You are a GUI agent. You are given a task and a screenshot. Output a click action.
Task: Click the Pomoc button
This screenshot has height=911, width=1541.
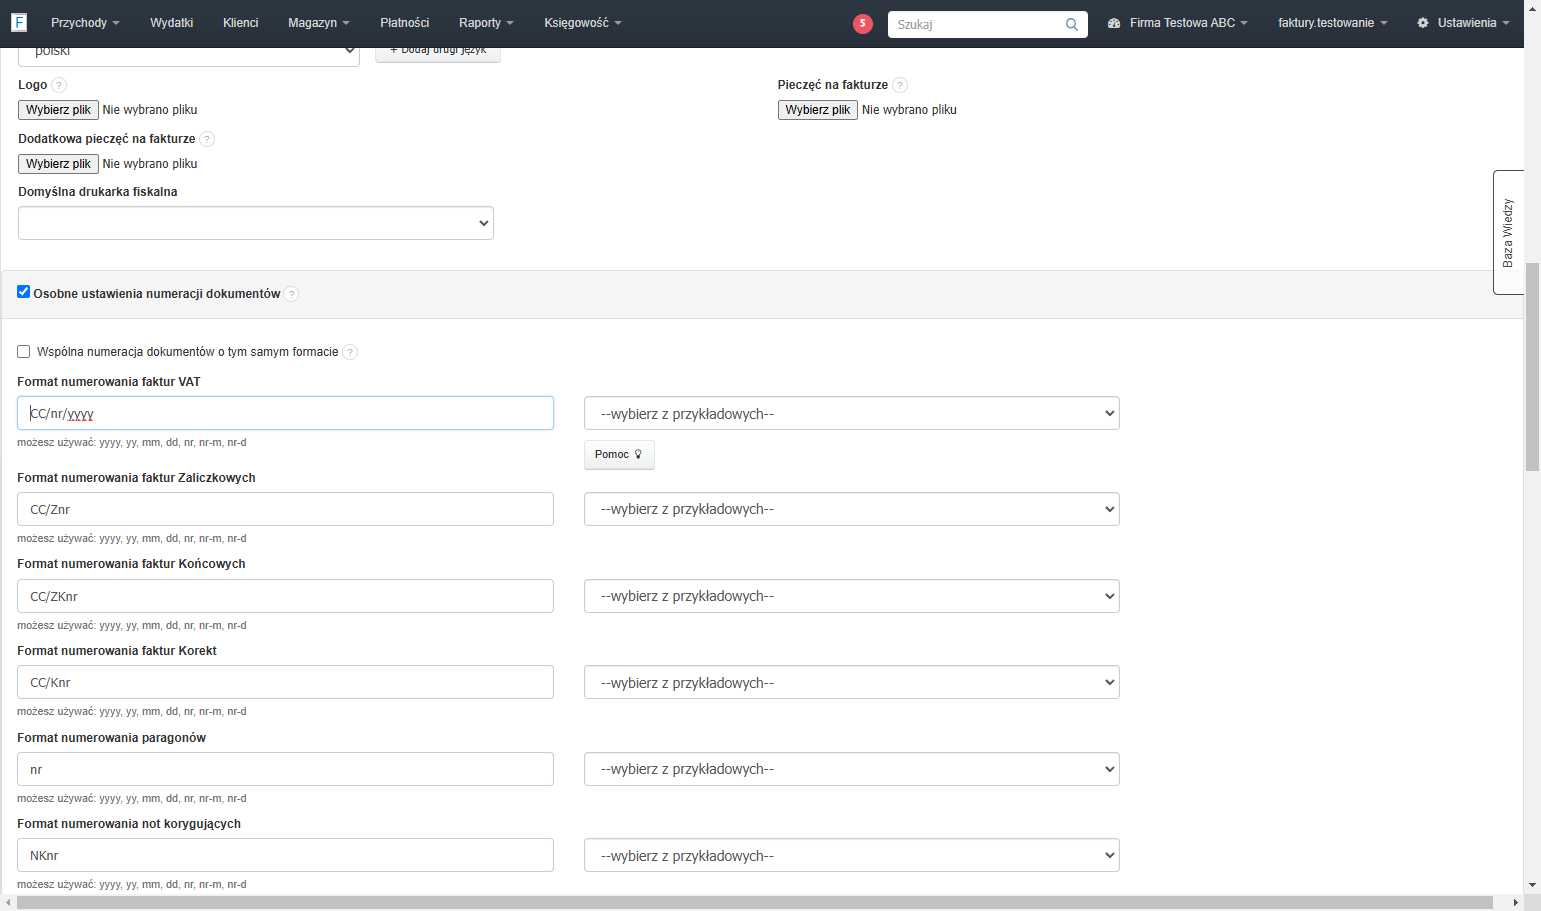pos(619,454)
